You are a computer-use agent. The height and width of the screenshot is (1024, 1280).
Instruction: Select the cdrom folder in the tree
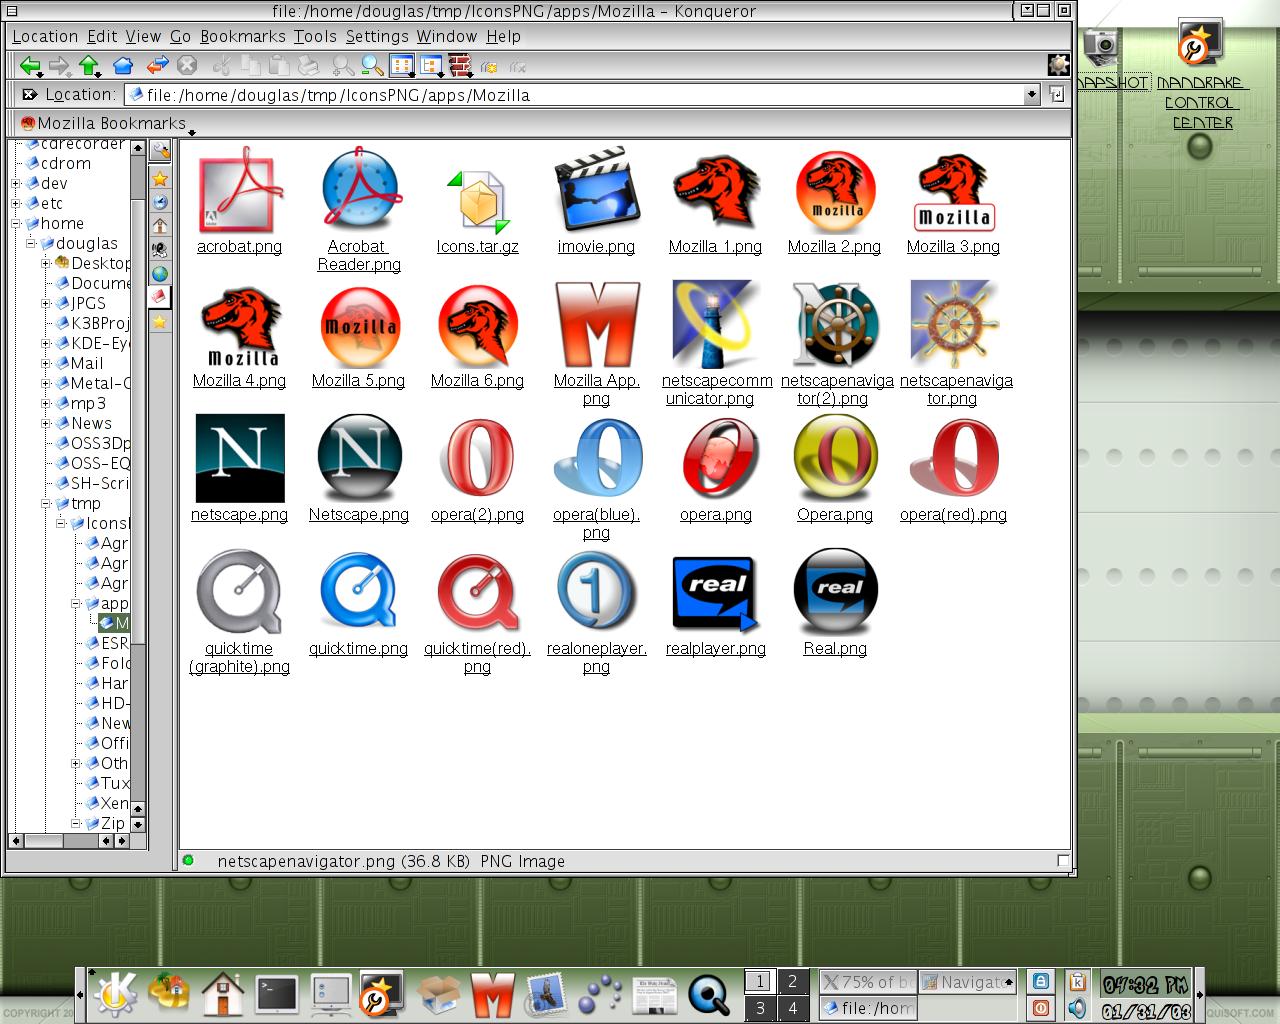65,163
